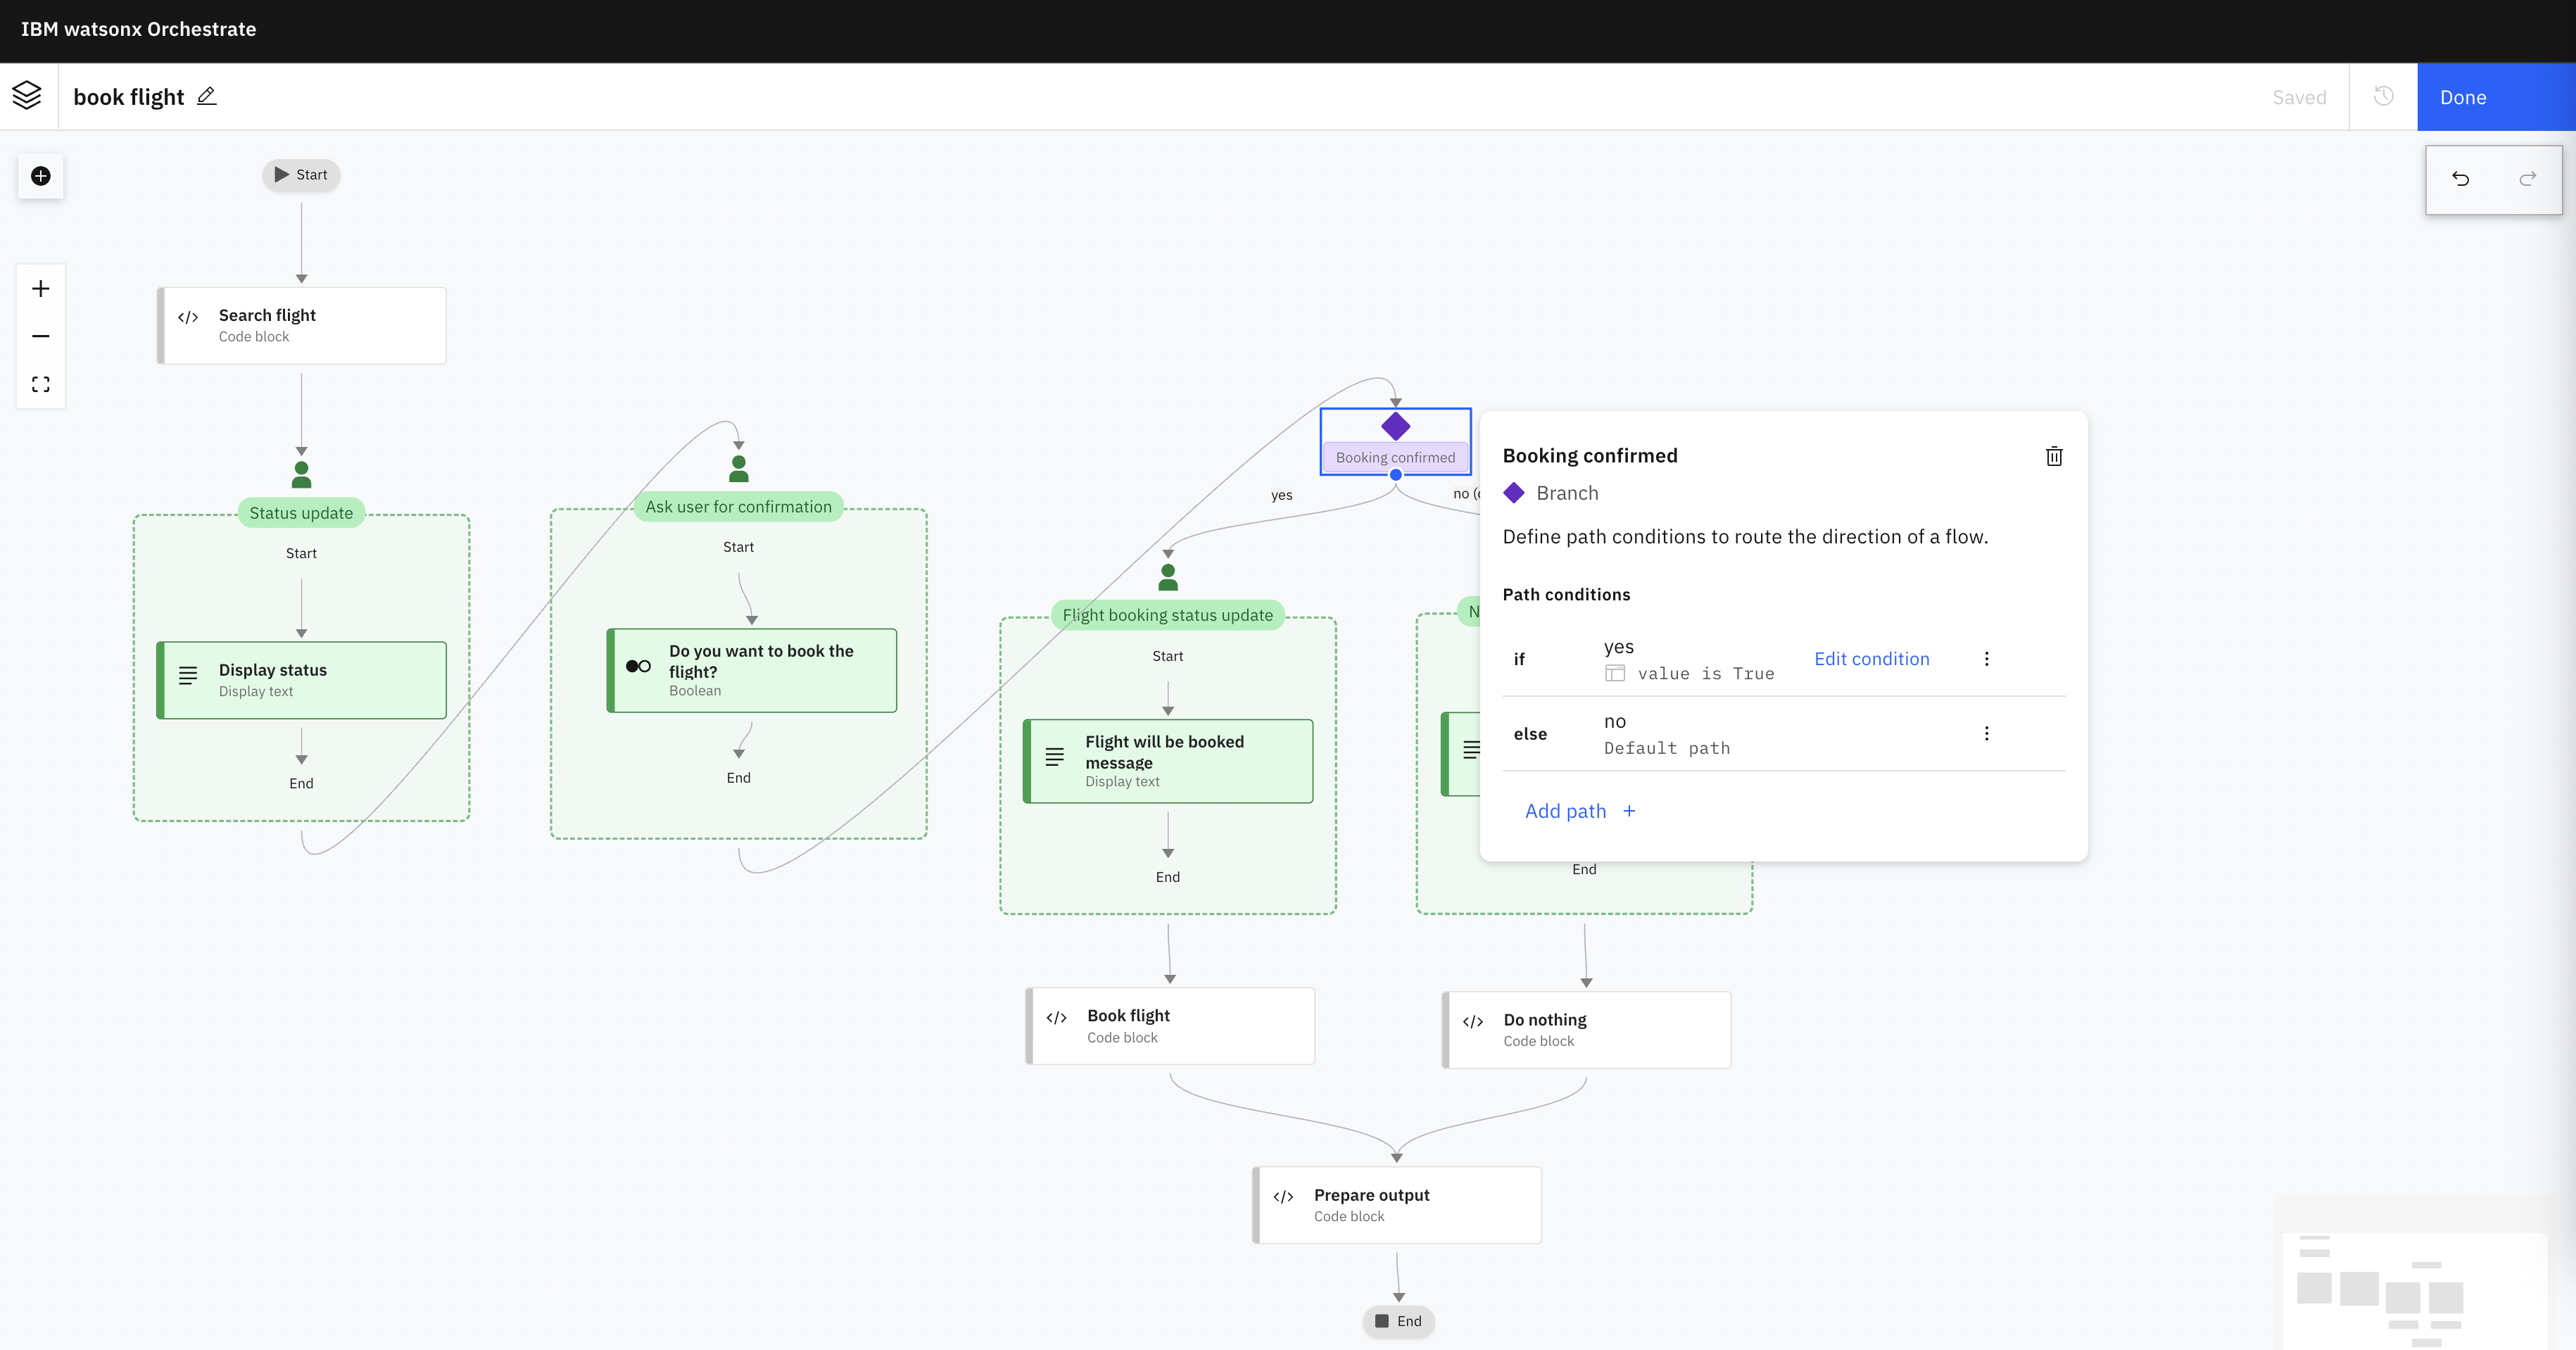Screen dimensions: 2576x1350
Task: Click user icon above Status update
Action: click(x=301, y=474)
